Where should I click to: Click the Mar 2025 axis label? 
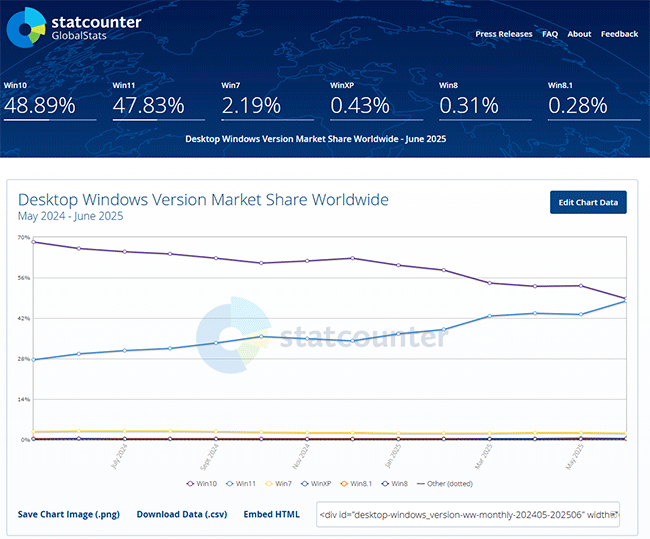click(x=484, y=456)
